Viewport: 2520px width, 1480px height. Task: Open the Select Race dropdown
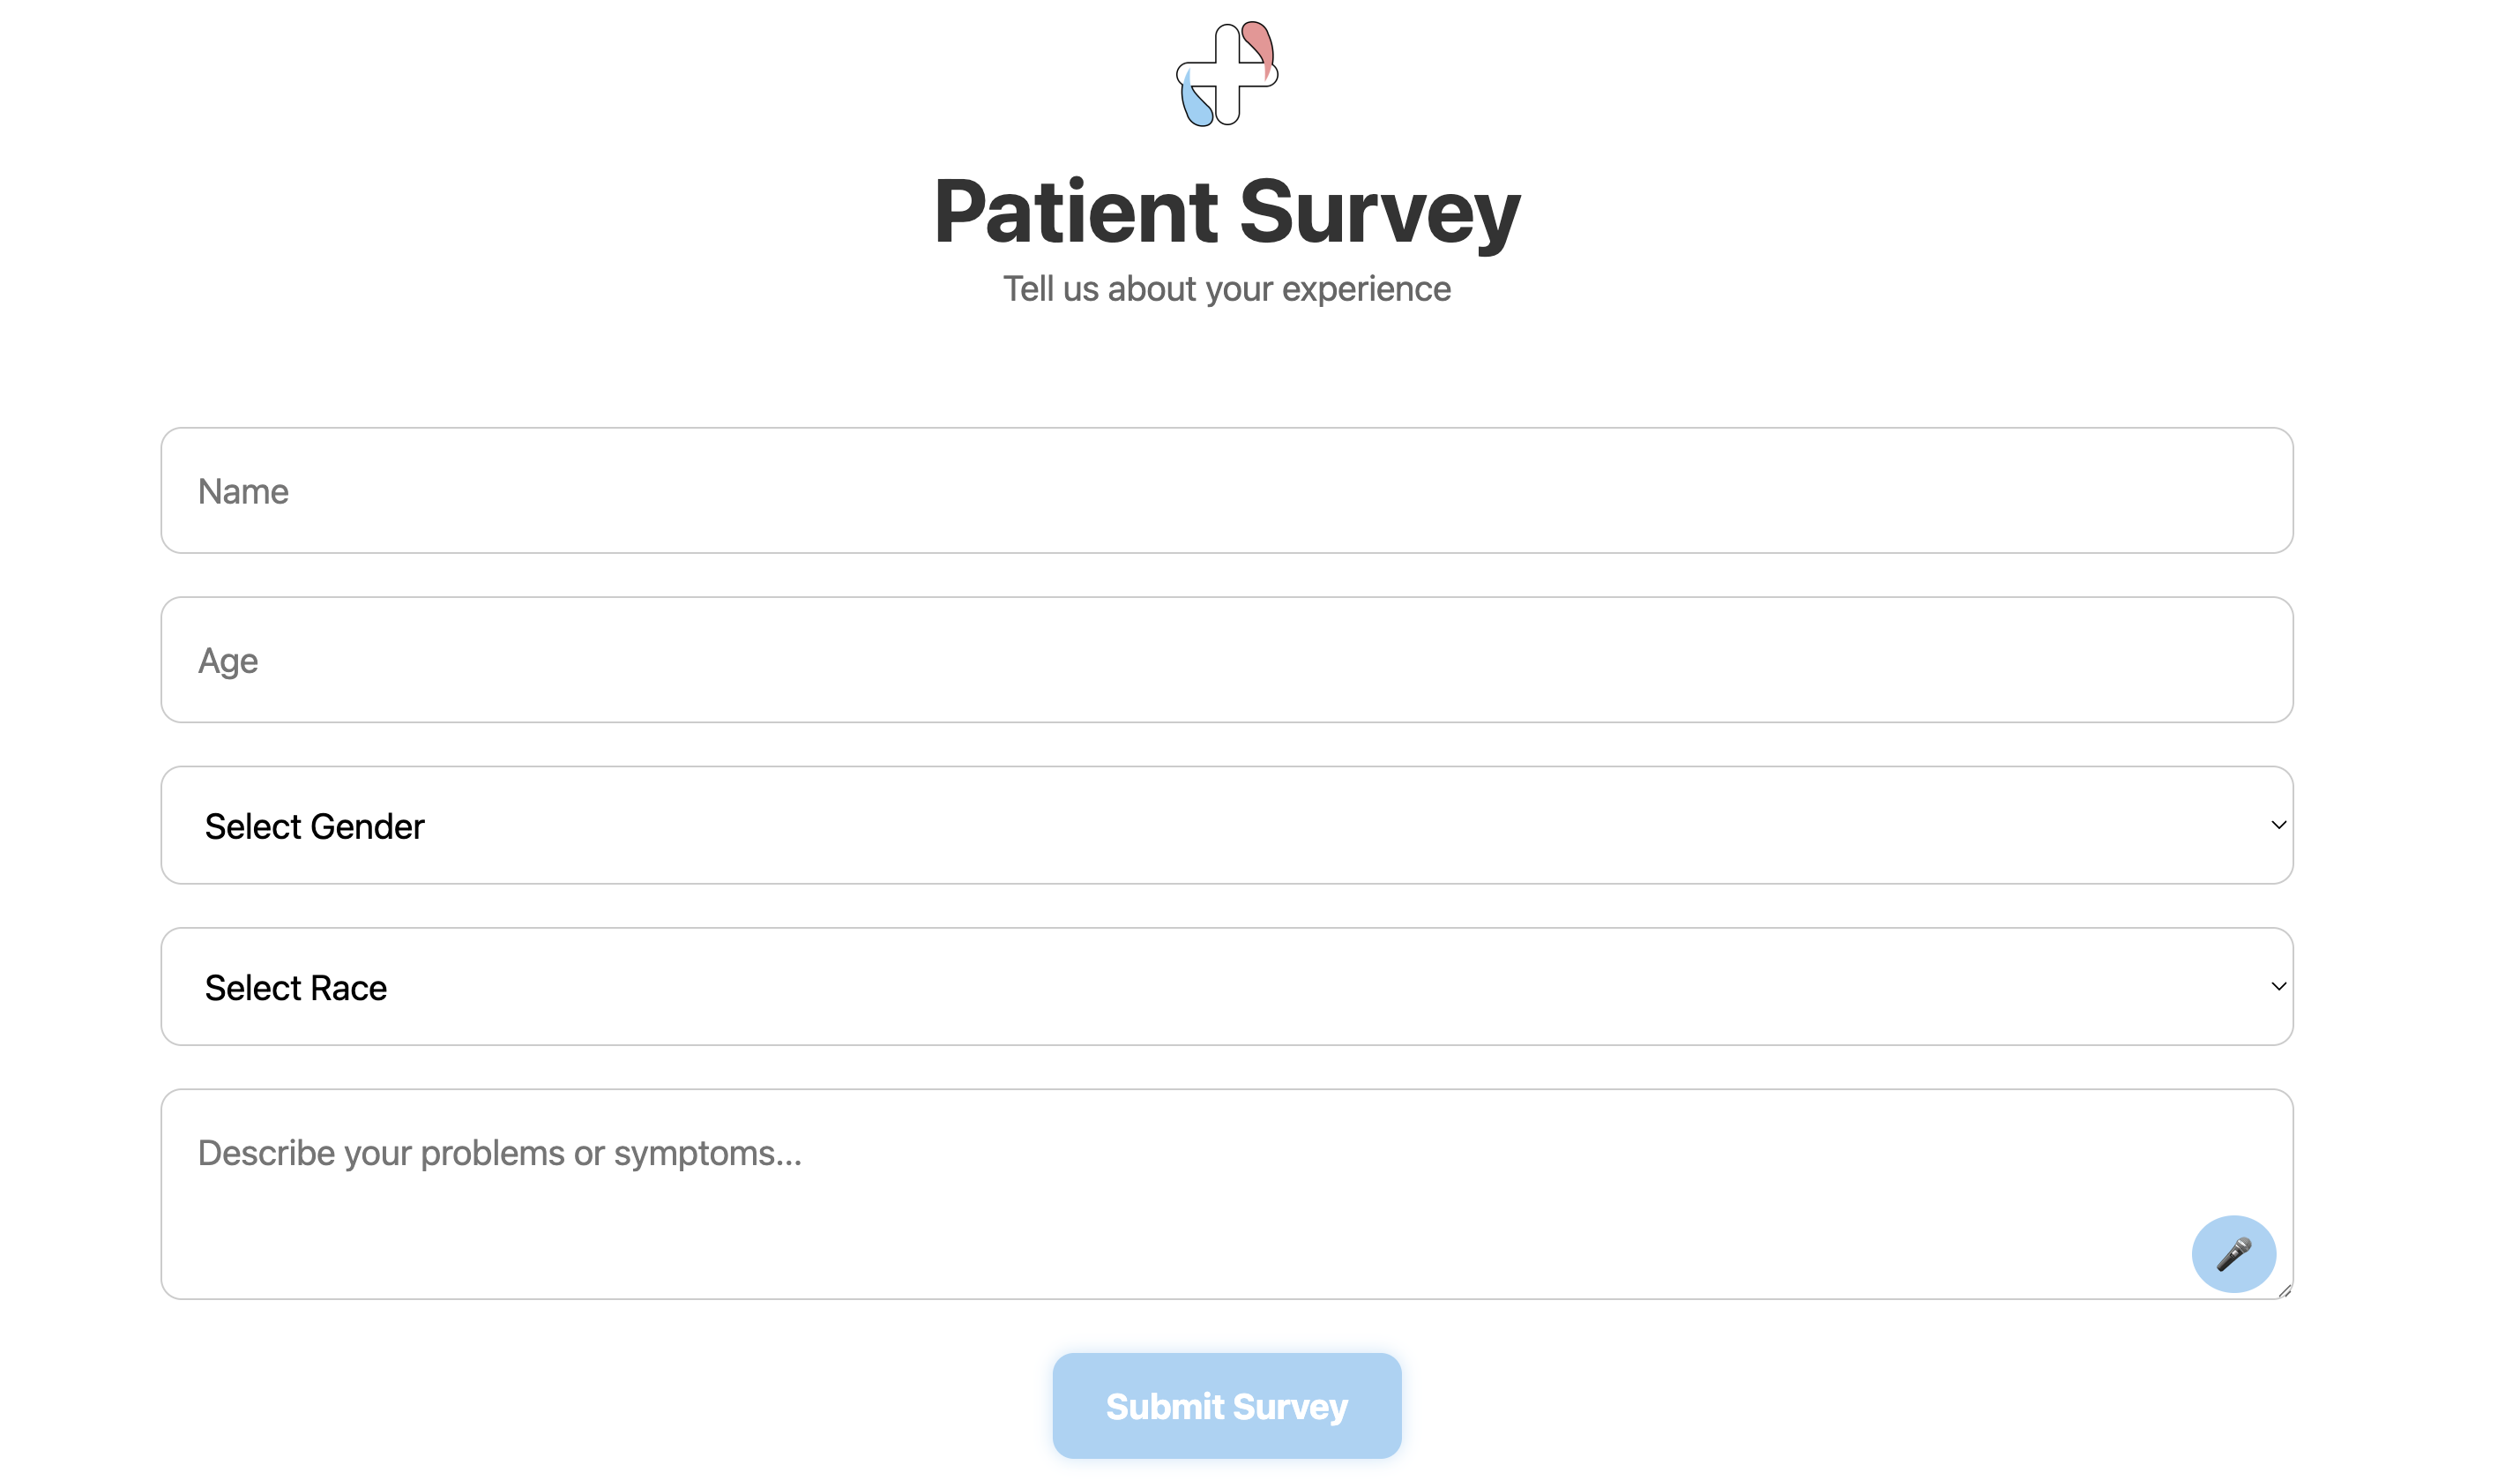[x=1226, y=986]
